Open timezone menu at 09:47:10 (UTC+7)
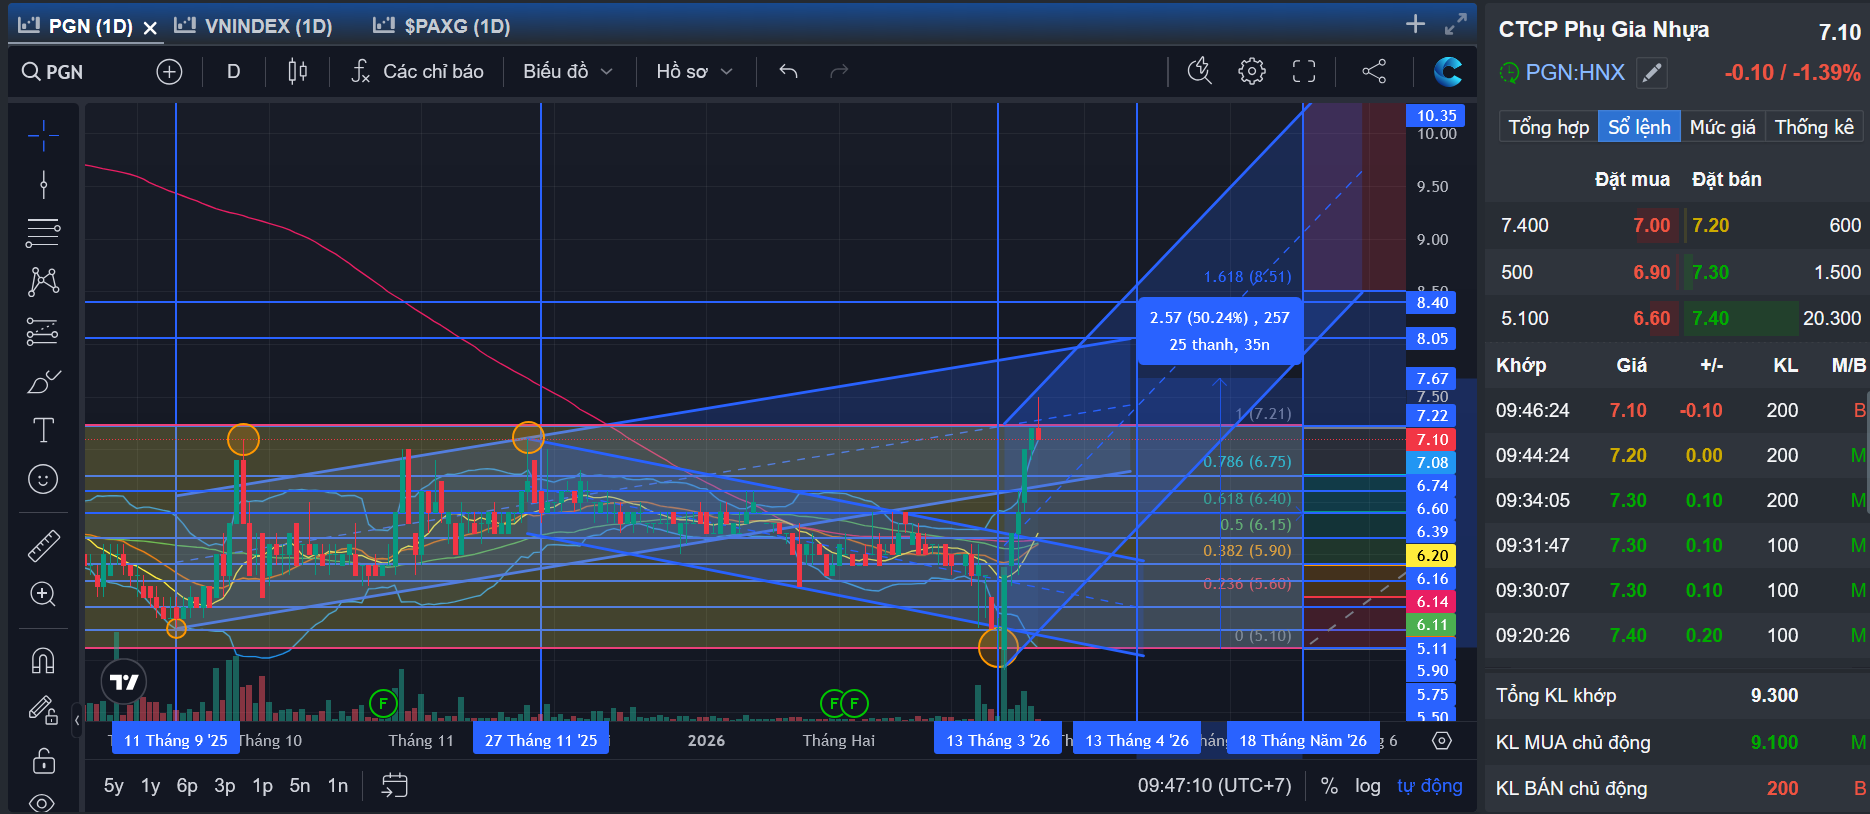The height and width of the screenshot is (814, 1870). 1215,786
